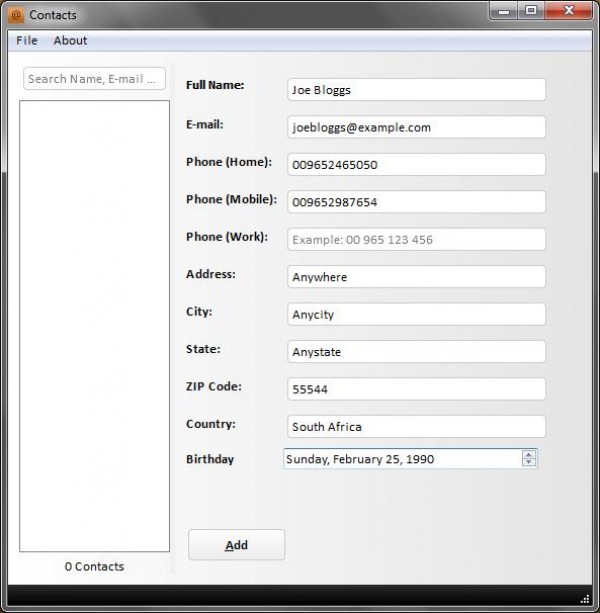Click the "E-mail:" label

pos(205,124)
